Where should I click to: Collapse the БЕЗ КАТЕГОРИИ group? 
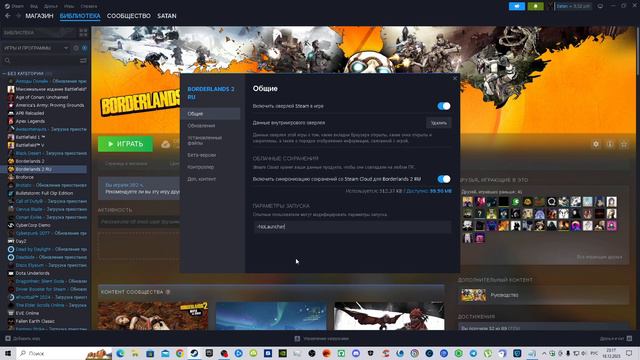tap(4, 73)
